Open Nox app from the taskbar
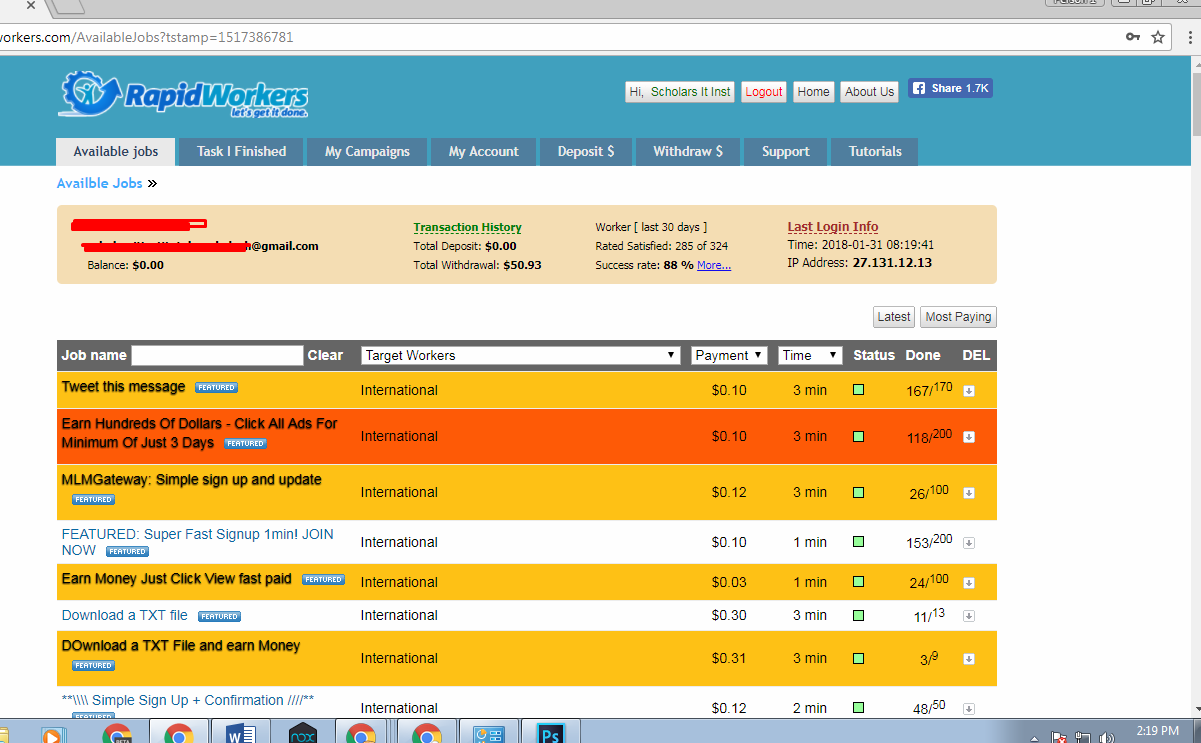1201x743 pixels. 302,735
